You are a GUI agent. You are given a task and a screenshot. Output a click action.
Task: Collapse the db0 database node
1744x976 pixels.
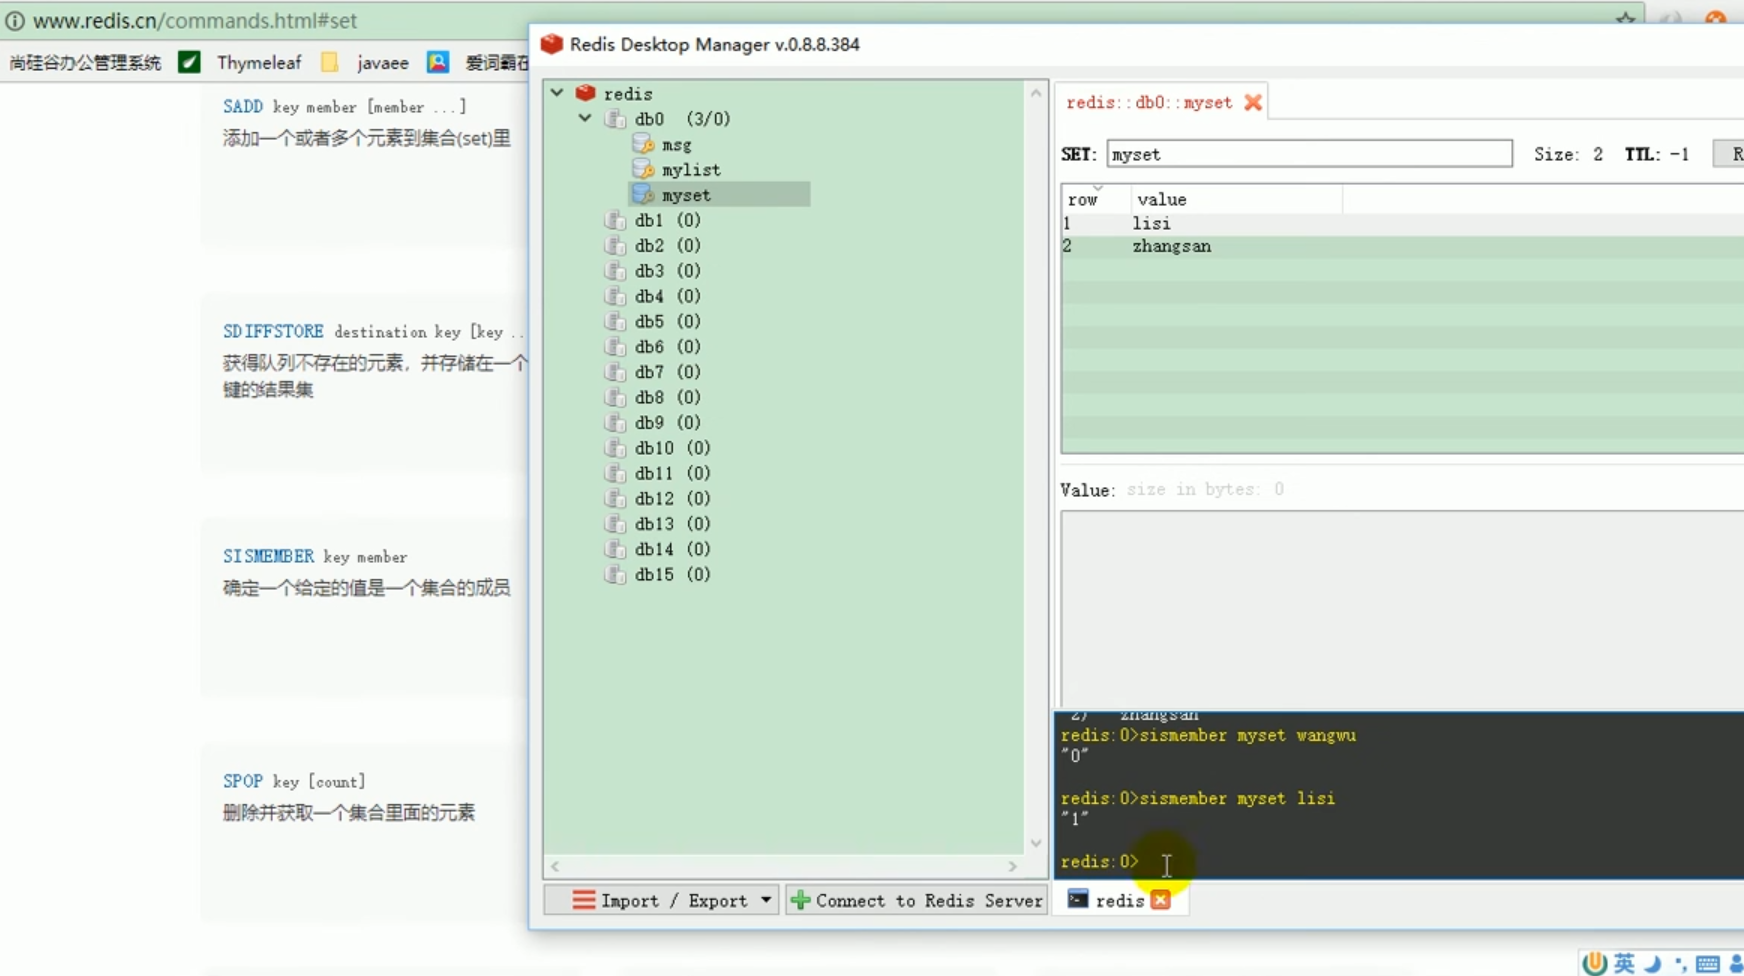[x=585, y=118]
